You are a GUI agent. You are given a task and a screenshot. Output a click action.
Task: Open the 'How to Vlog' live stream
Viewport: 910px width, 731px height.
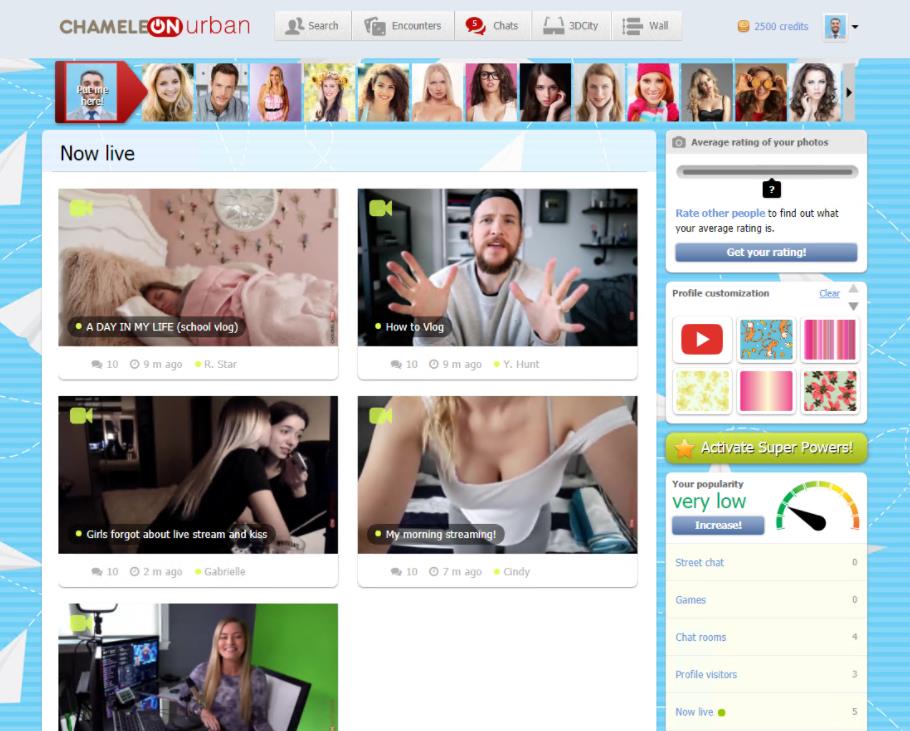497,267
